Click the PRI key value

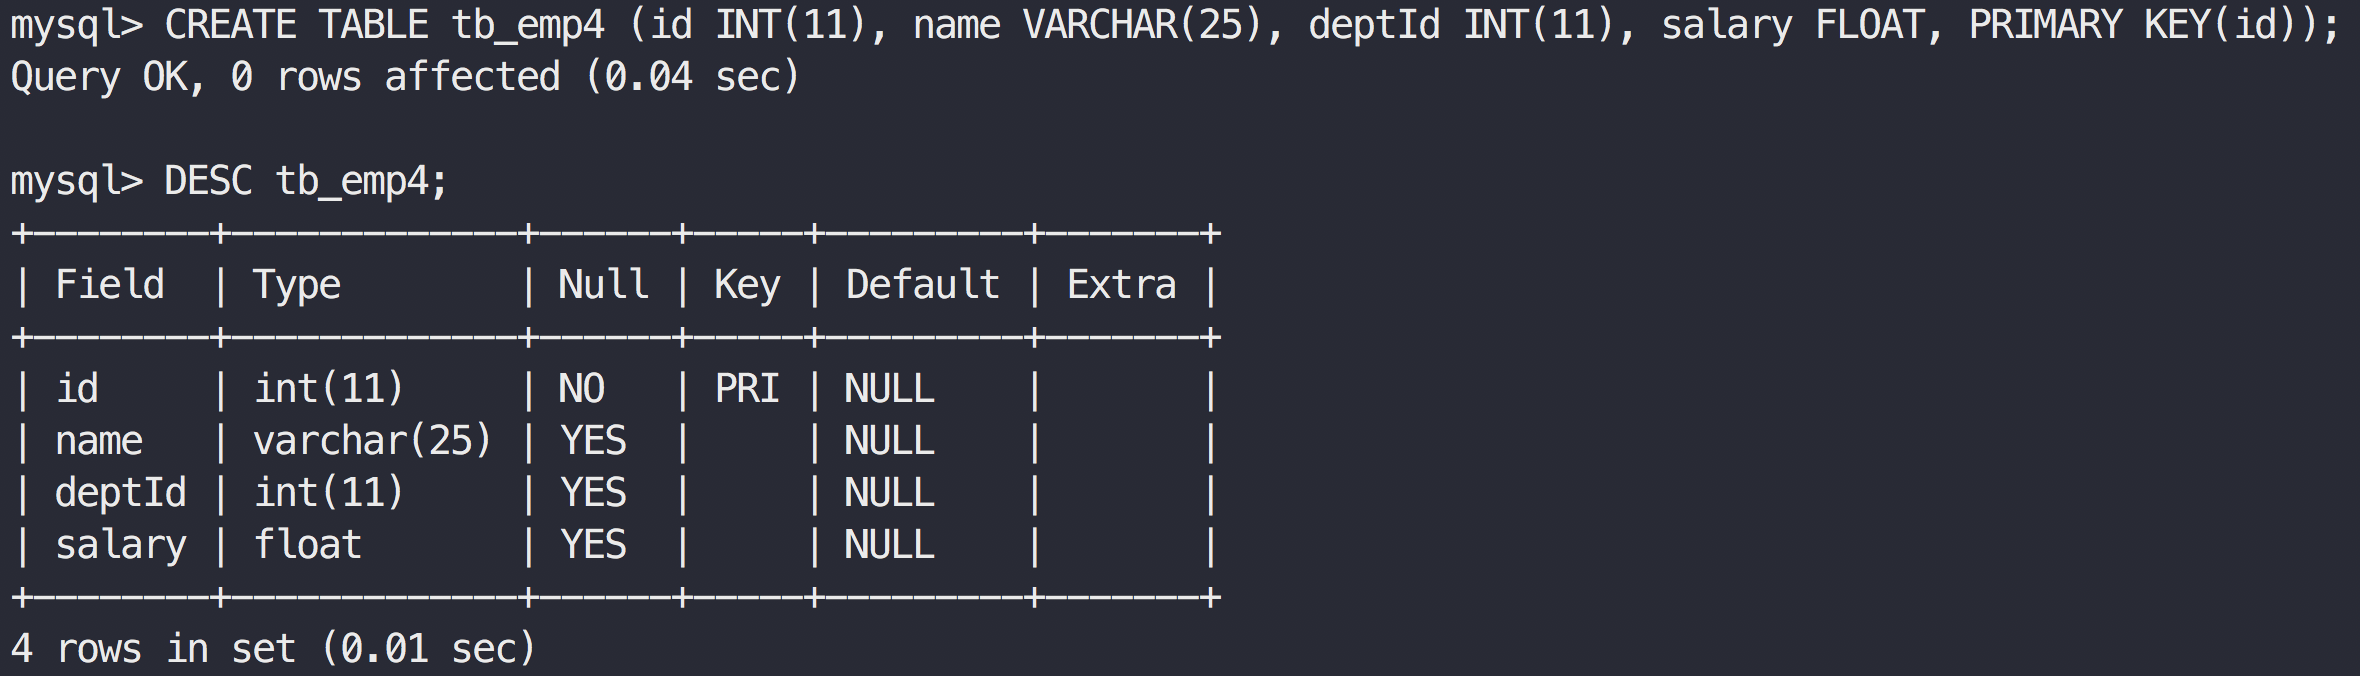747,389
